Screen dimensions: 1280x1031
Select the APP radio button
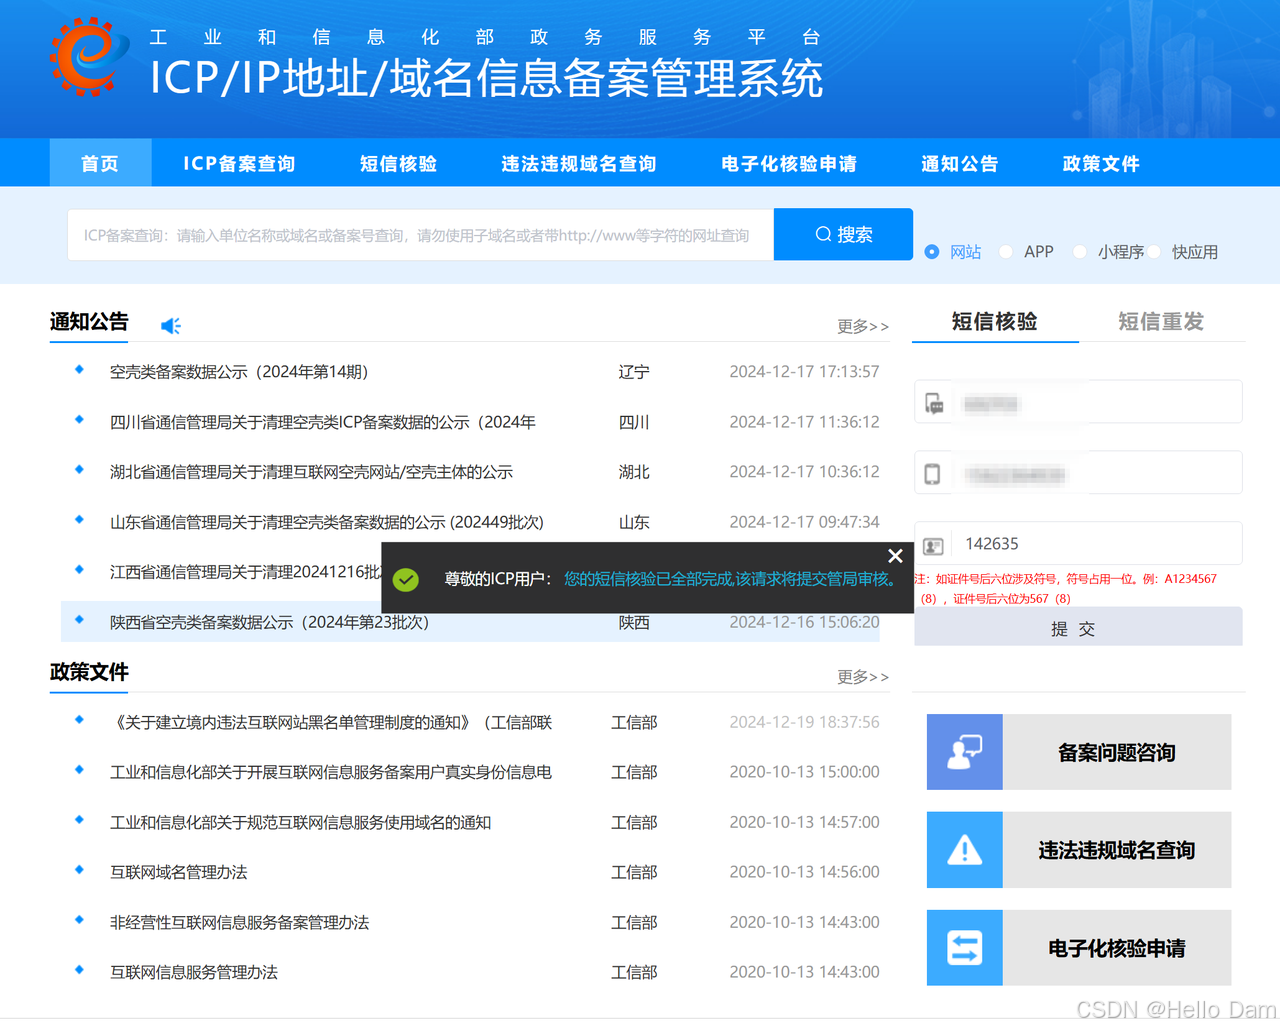pos(1005,251)
